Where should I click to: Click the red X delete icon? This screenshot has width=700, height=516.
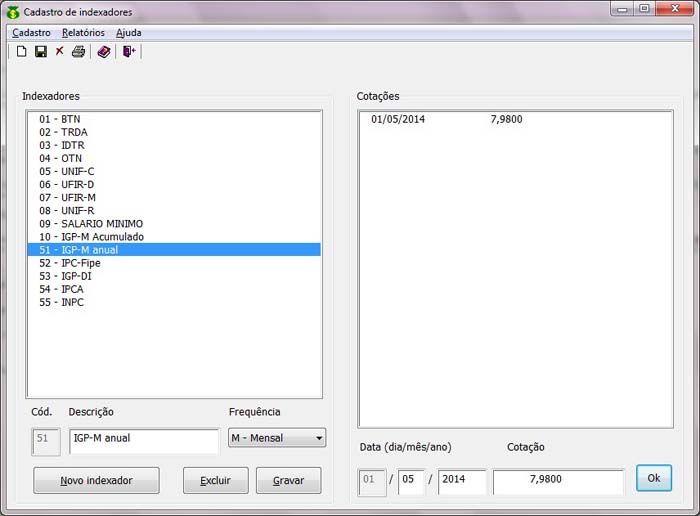click(x=59, y=52)
